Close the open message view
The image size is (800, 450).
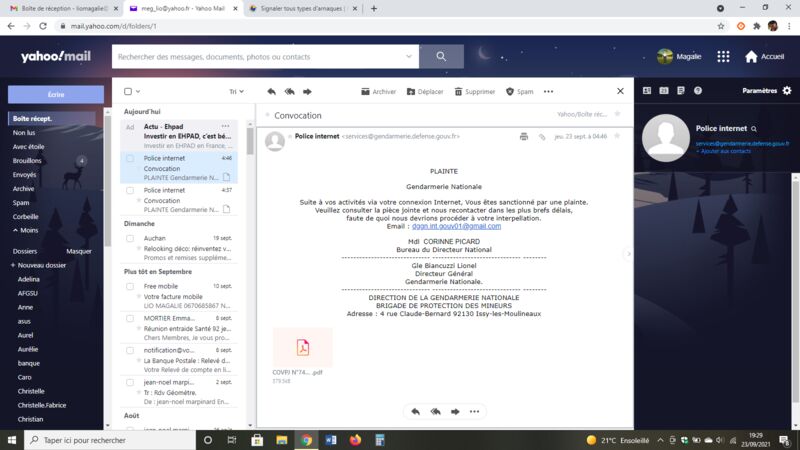point(620,91)
